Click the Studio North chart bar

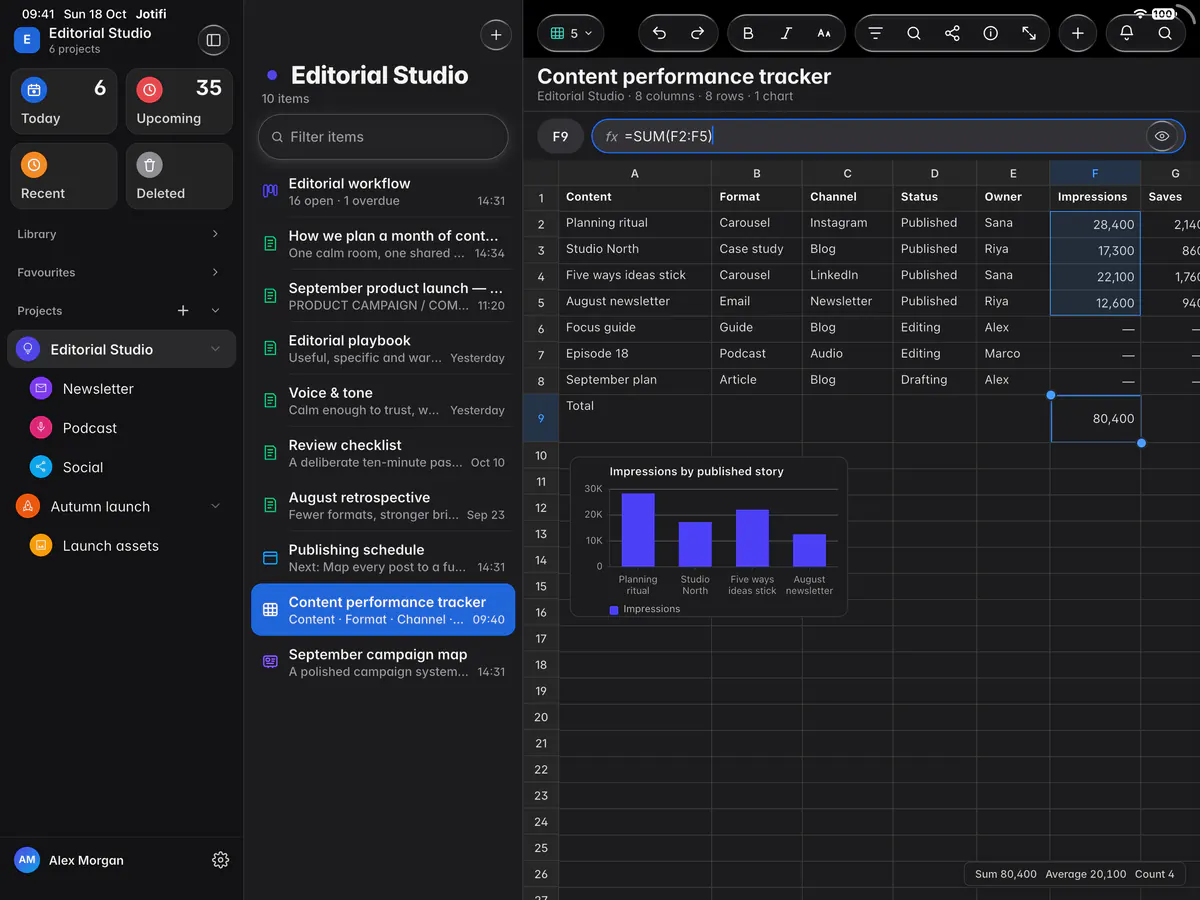click(x=695, y=544)
